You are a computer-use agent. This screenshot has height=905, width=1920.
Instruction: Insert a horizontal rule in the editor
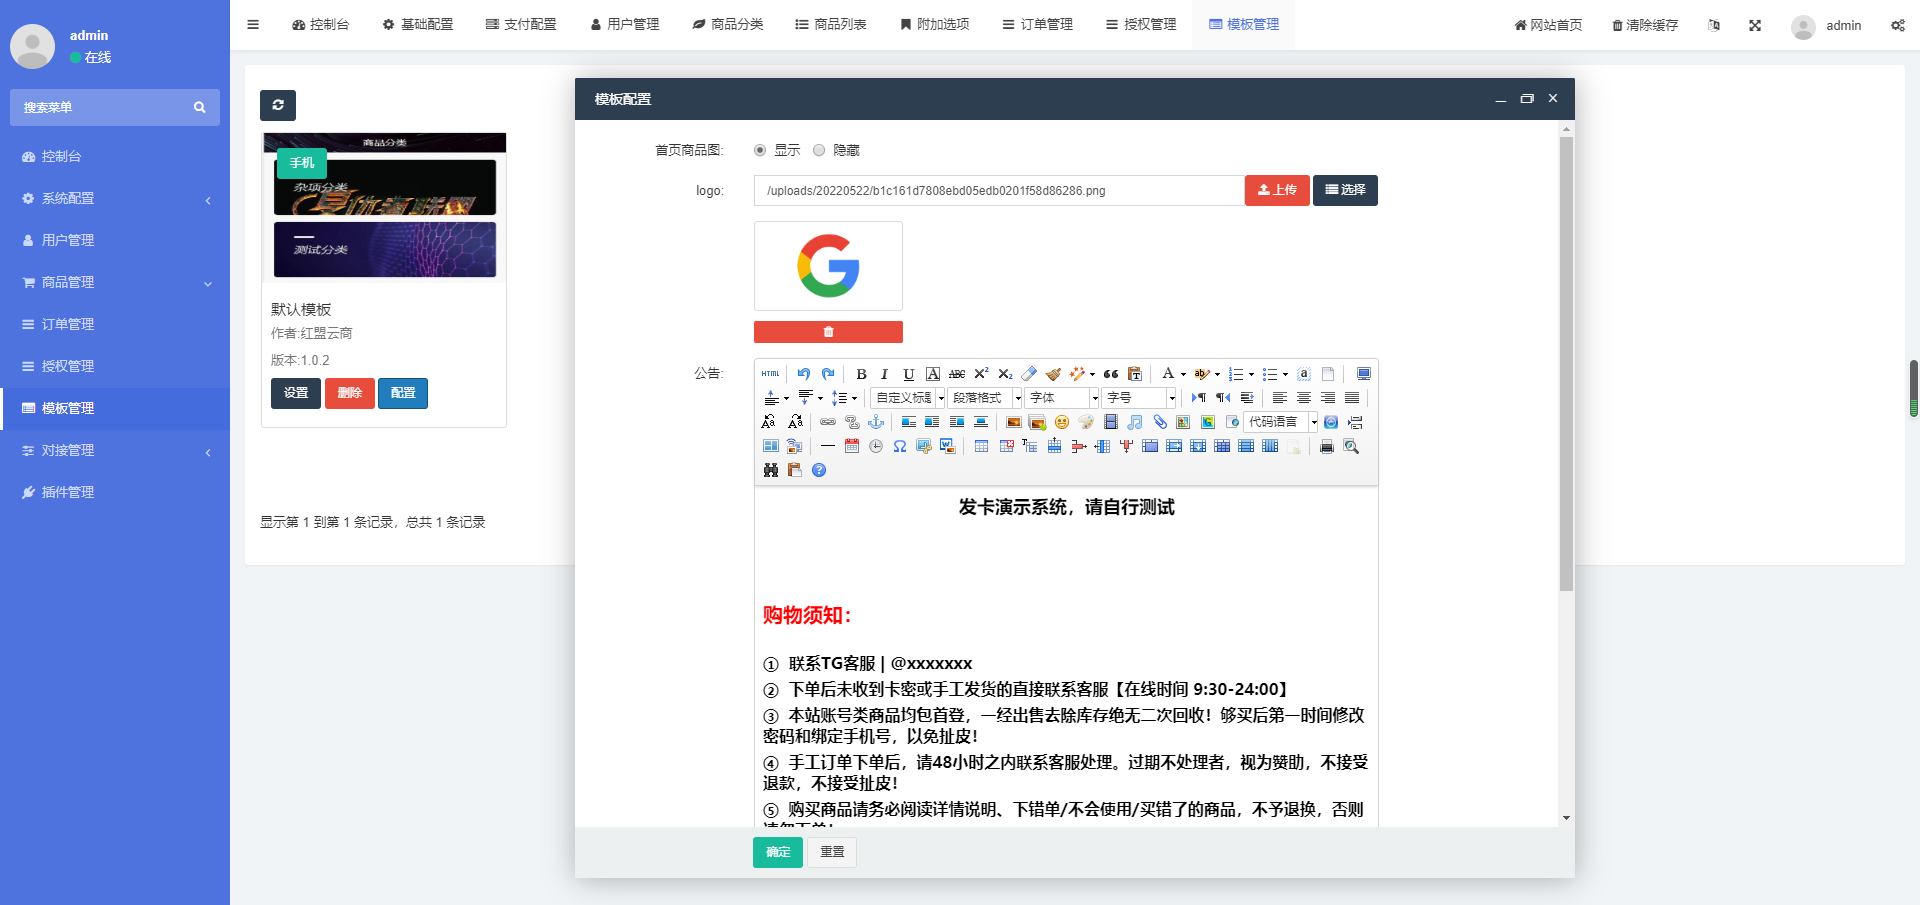click(x=828, y=446)
